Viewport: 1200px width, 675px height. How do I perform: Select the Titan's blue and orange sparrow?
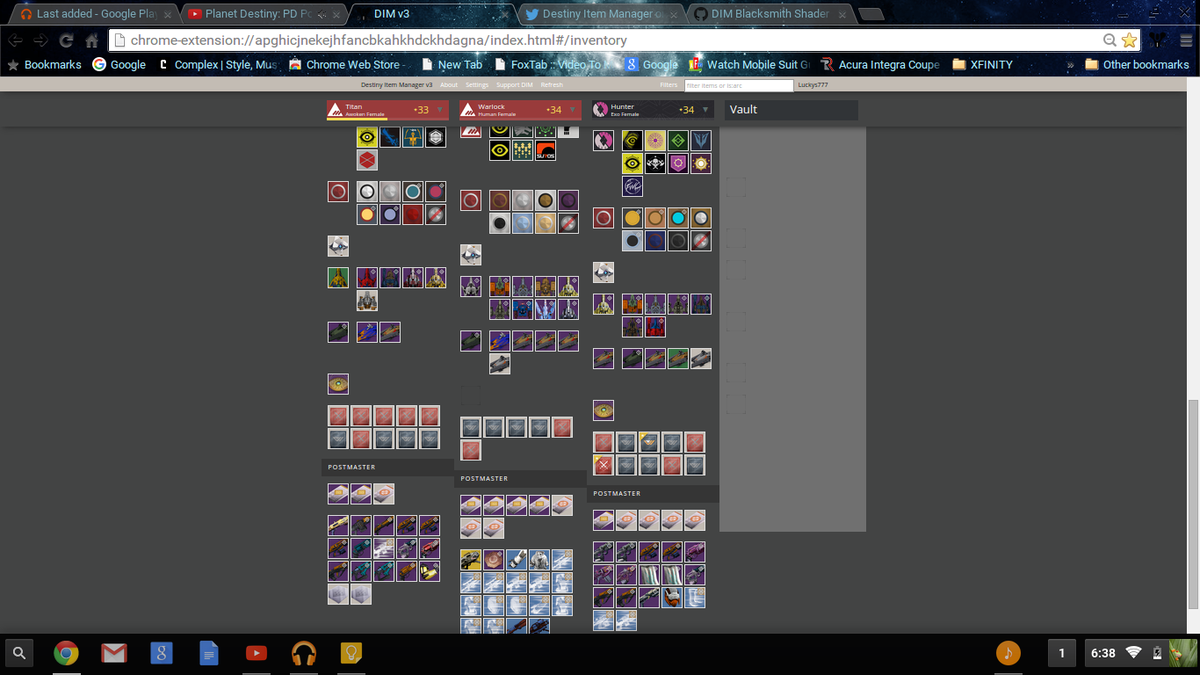click(x=368, y=332)
